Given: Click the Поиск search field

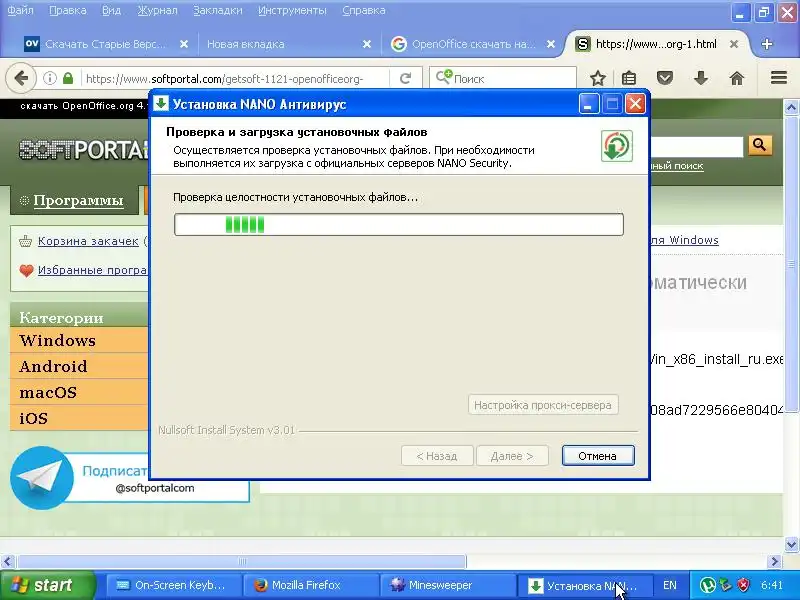Looking at the screenshot, I should [503, 79].
